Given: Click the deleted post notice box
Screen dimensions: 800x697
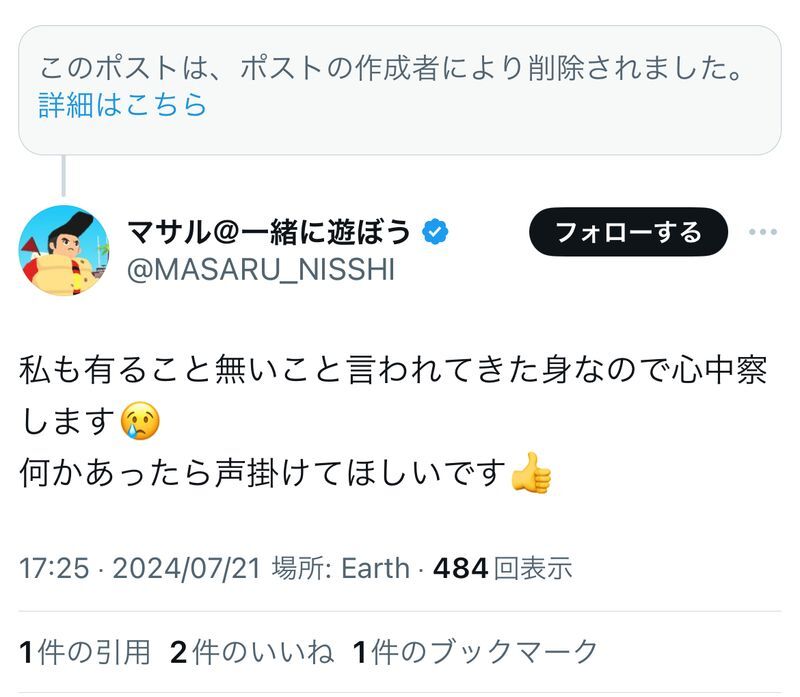Looking at the screenshot, I should 400,90.
